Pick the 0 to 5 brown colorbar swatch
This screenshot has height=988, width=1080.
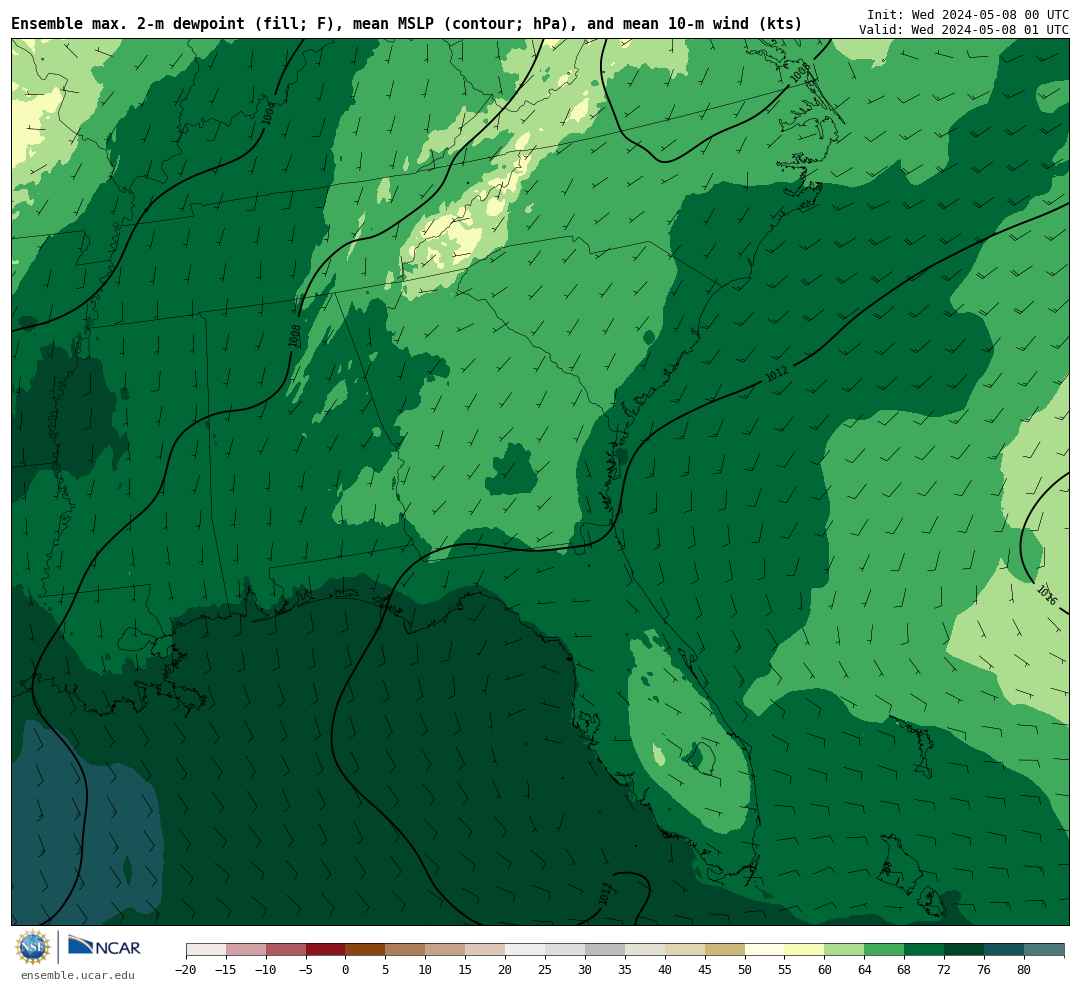coord(366,950)
